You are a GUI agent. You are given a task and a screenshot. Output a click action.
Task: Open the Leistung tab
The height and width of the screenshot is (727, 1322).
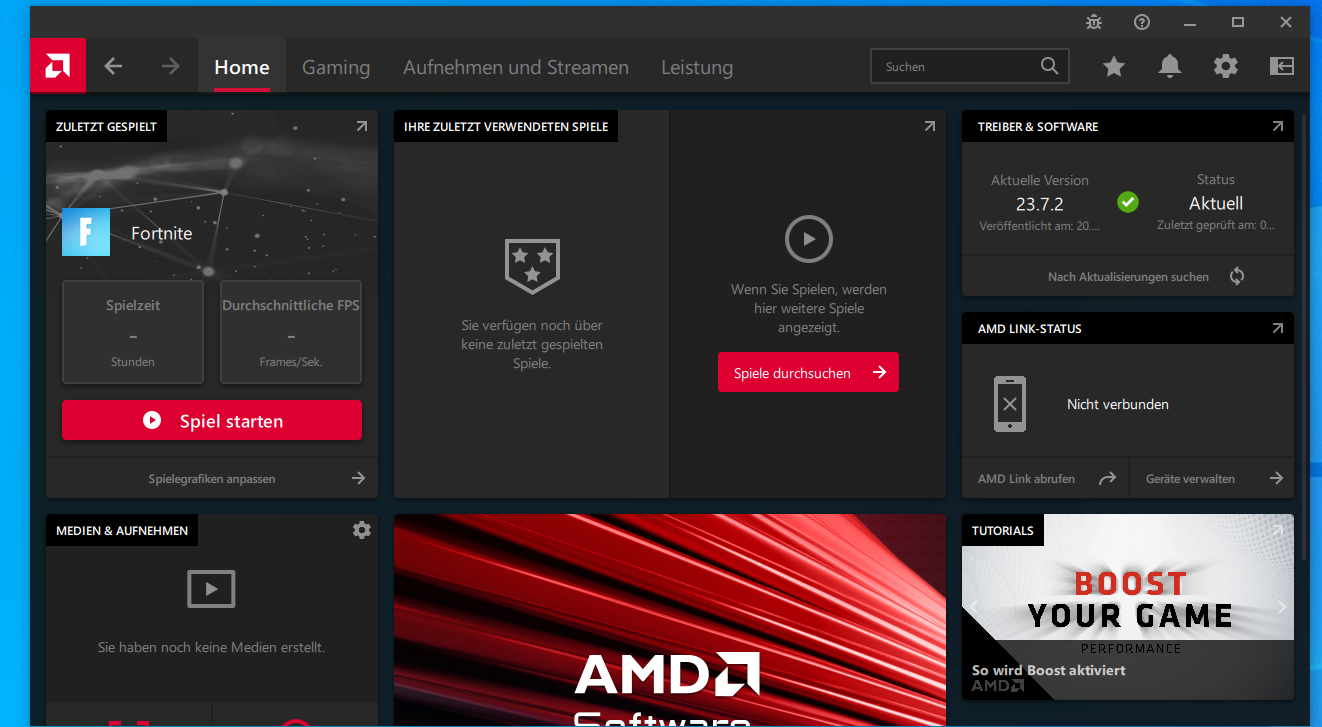coord(697,67)
